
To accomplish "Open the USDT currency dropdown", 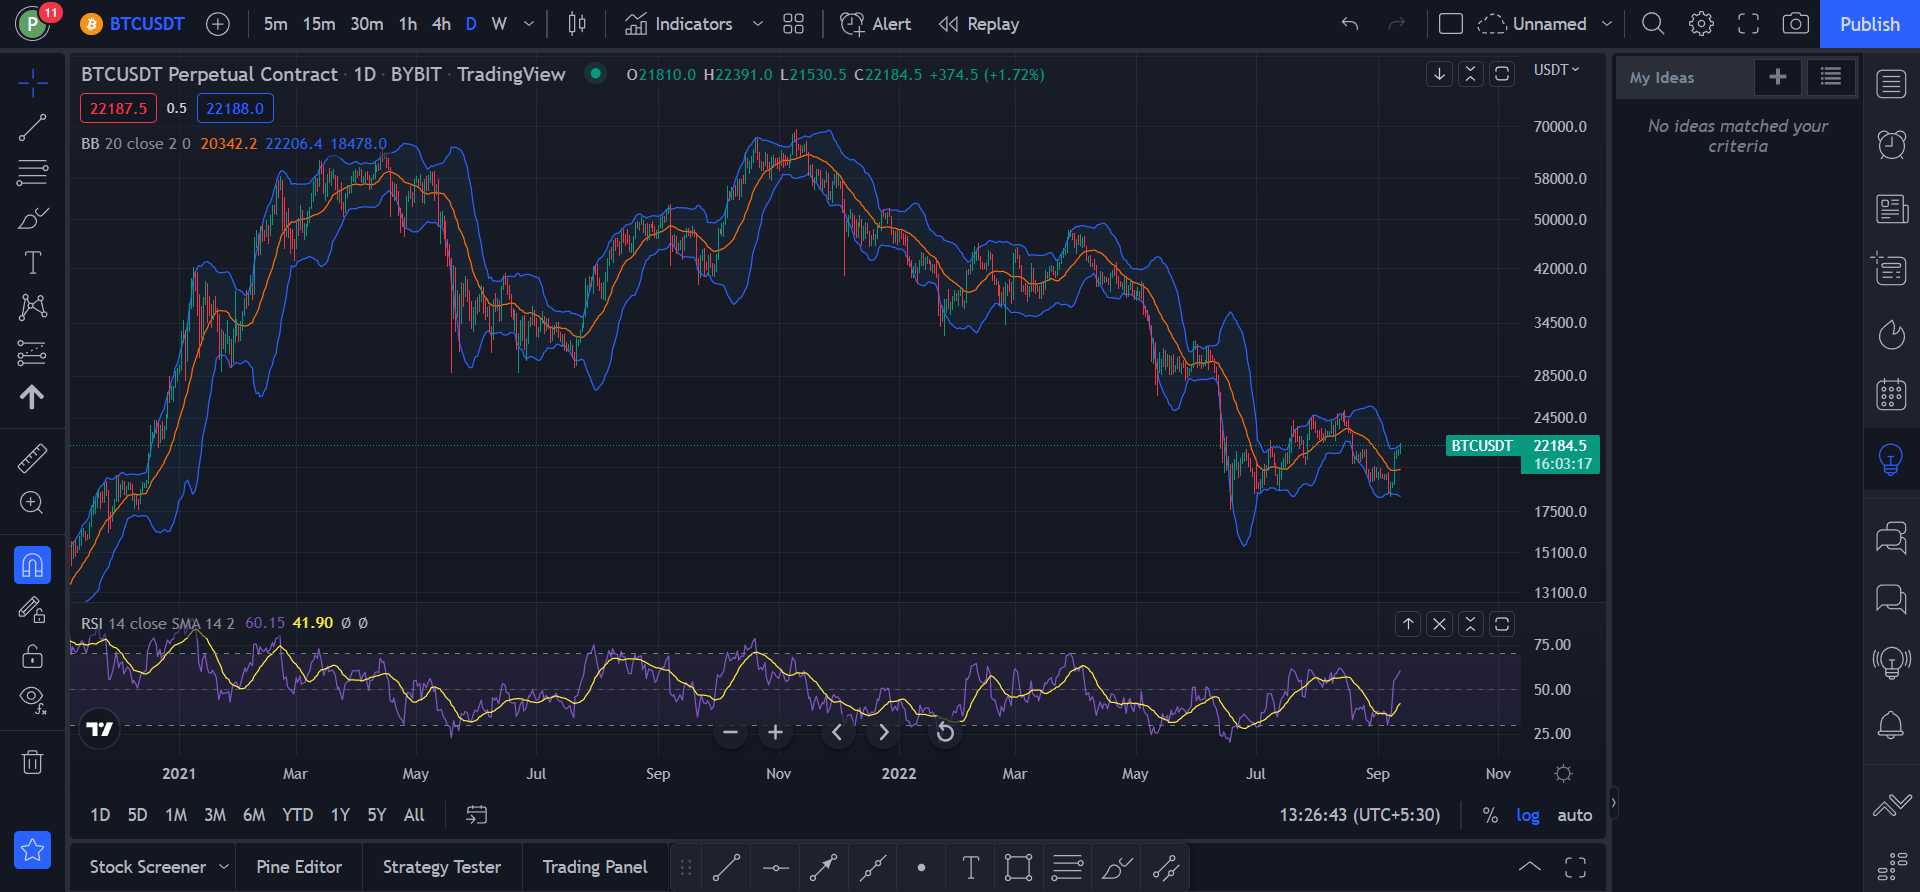I will (x=1557, y=70).
